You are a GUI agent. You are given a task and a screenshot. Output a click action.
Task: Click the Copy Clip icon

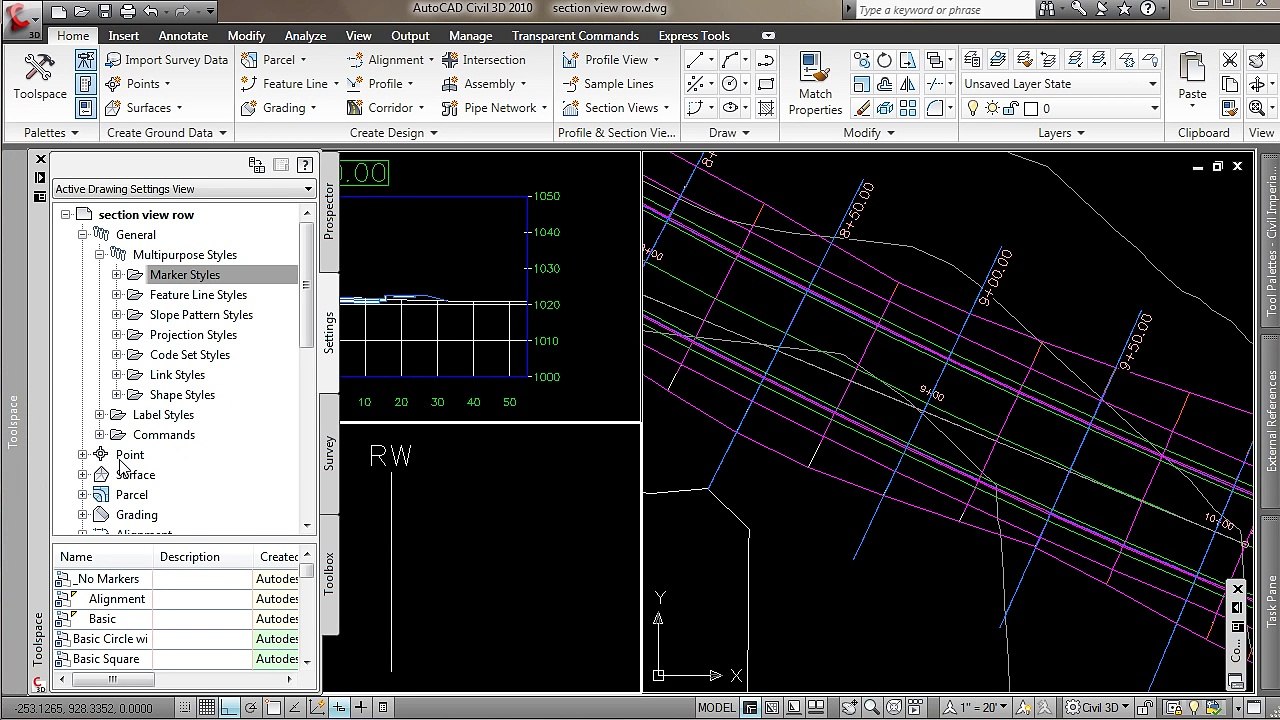pos(1230,84)
